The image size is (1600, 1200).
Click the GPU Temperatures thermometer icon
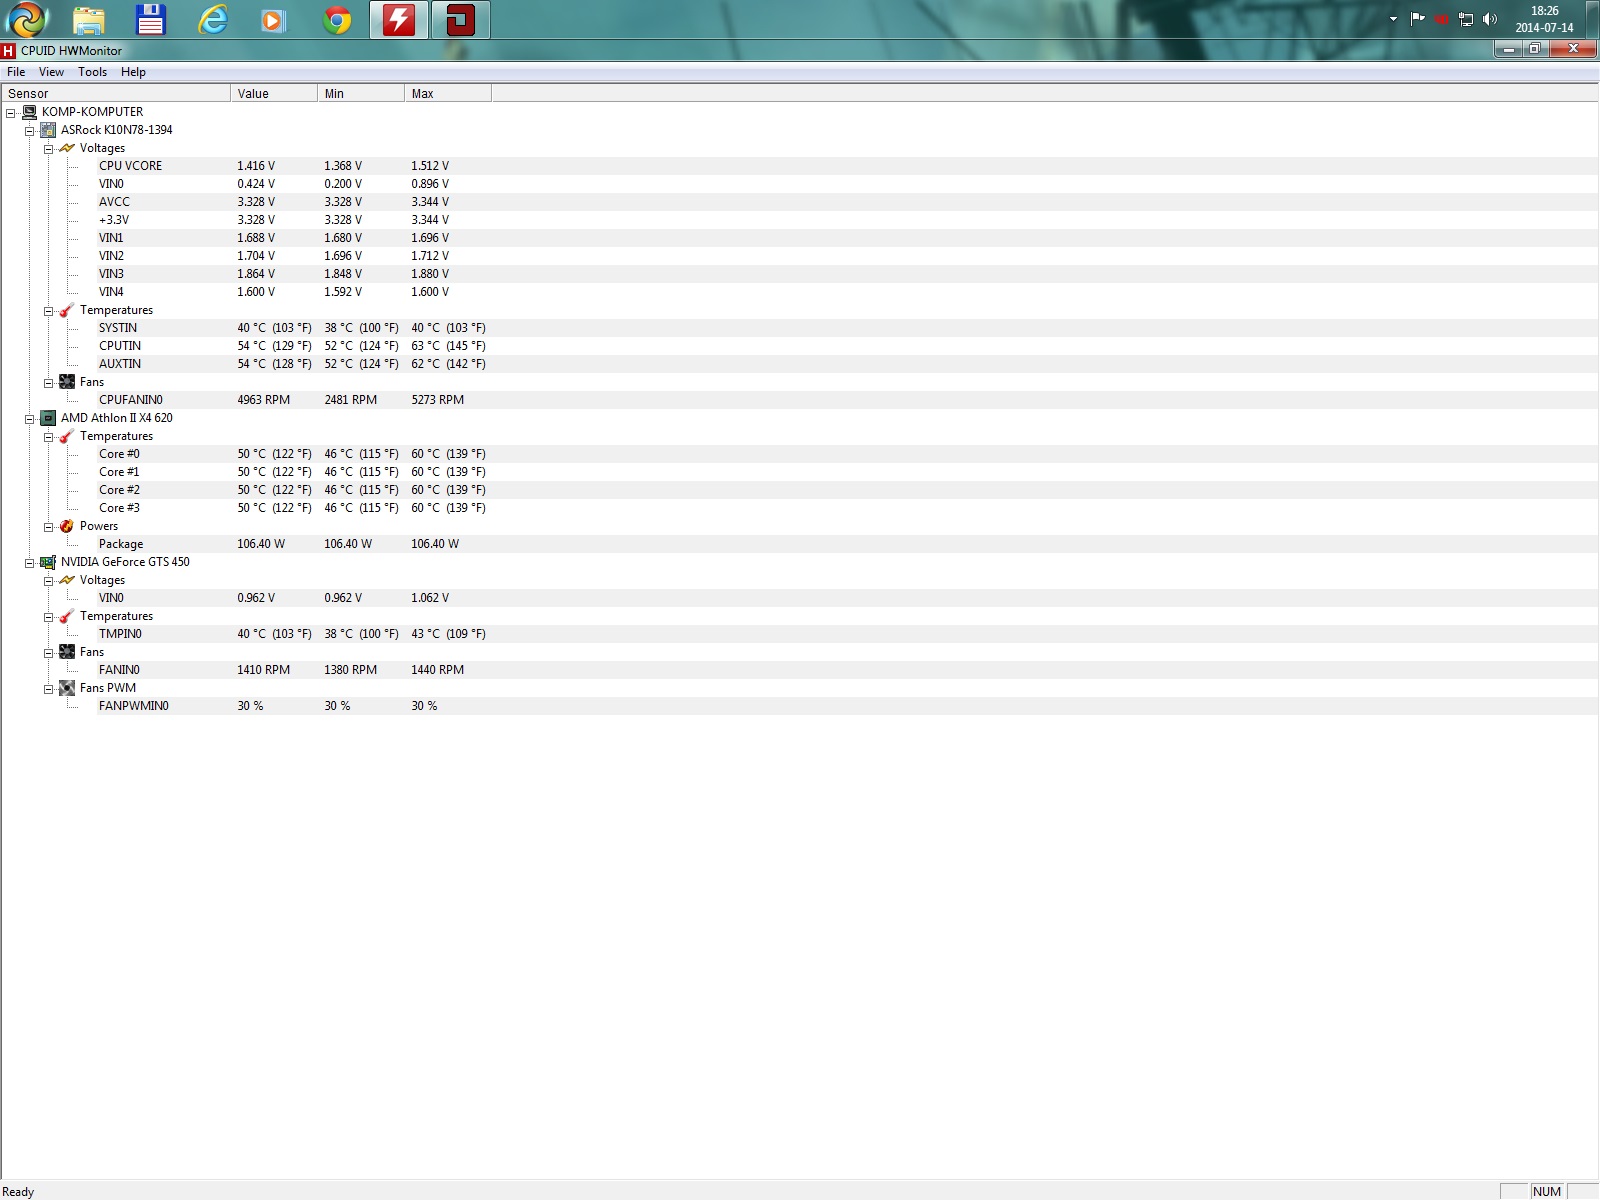67,616
